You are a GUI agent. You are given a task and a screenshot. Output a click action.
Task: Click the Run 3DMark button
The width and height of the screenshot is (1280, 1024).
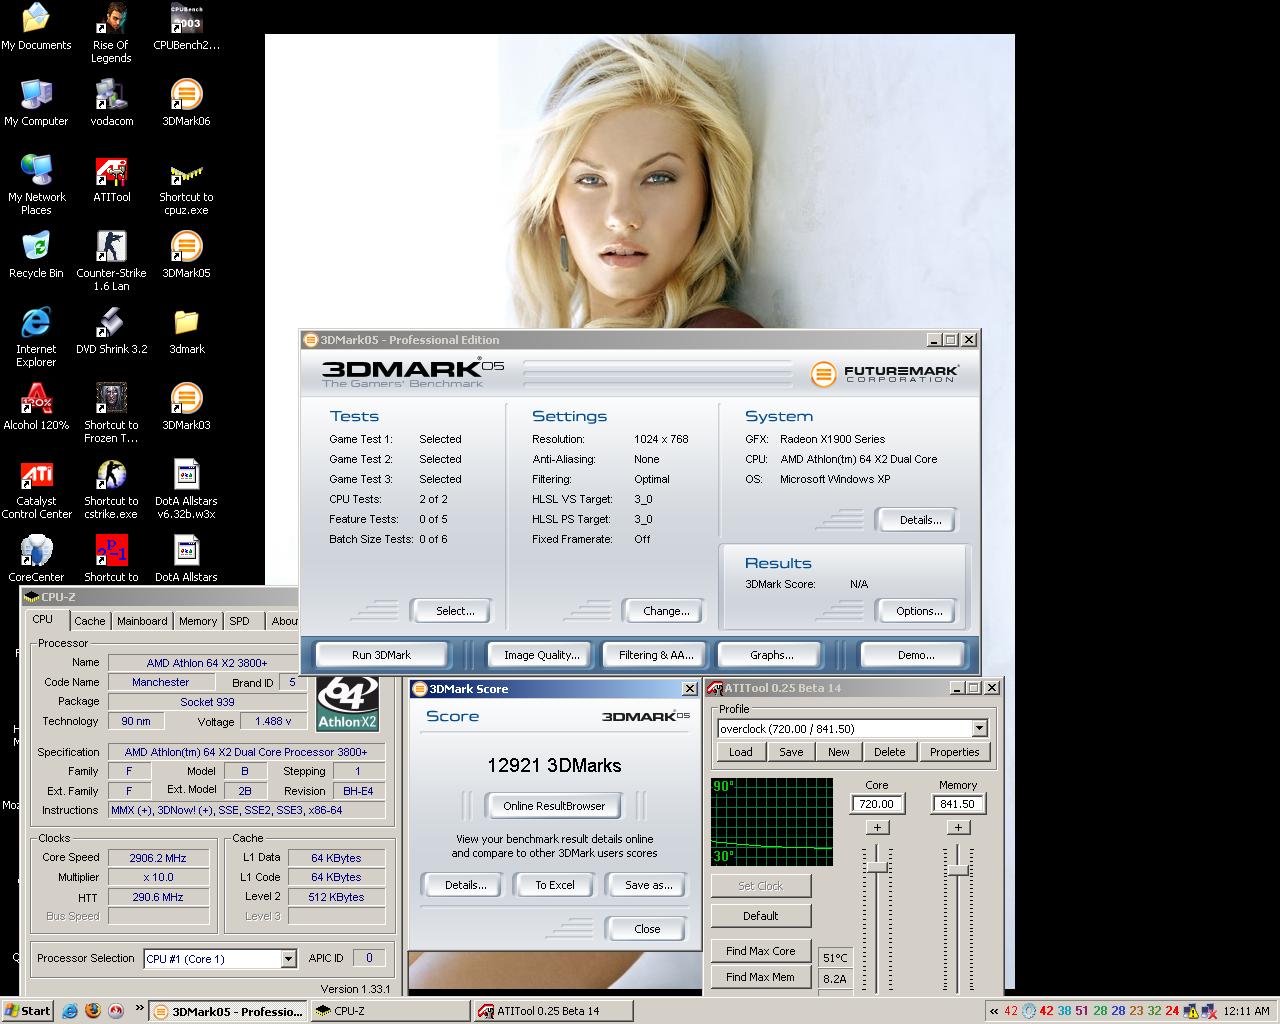coord(381,655)
